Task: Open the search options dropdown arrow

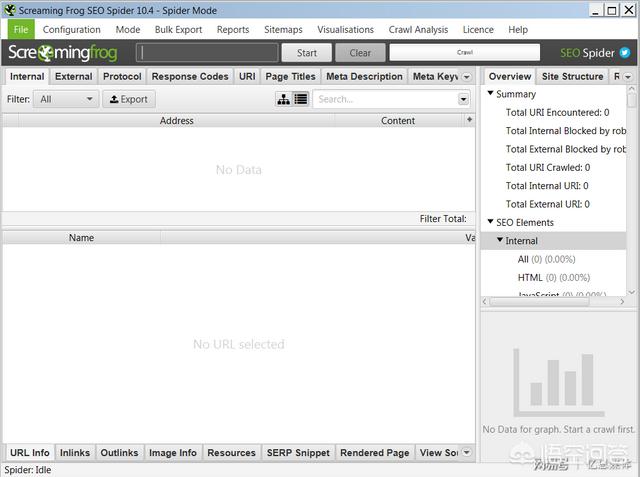Action: [463, 99]
